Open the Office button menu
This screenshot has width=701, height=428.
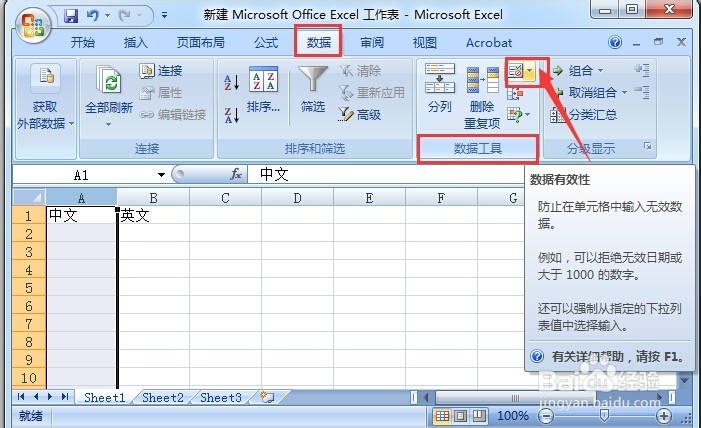tap(32, 25)
